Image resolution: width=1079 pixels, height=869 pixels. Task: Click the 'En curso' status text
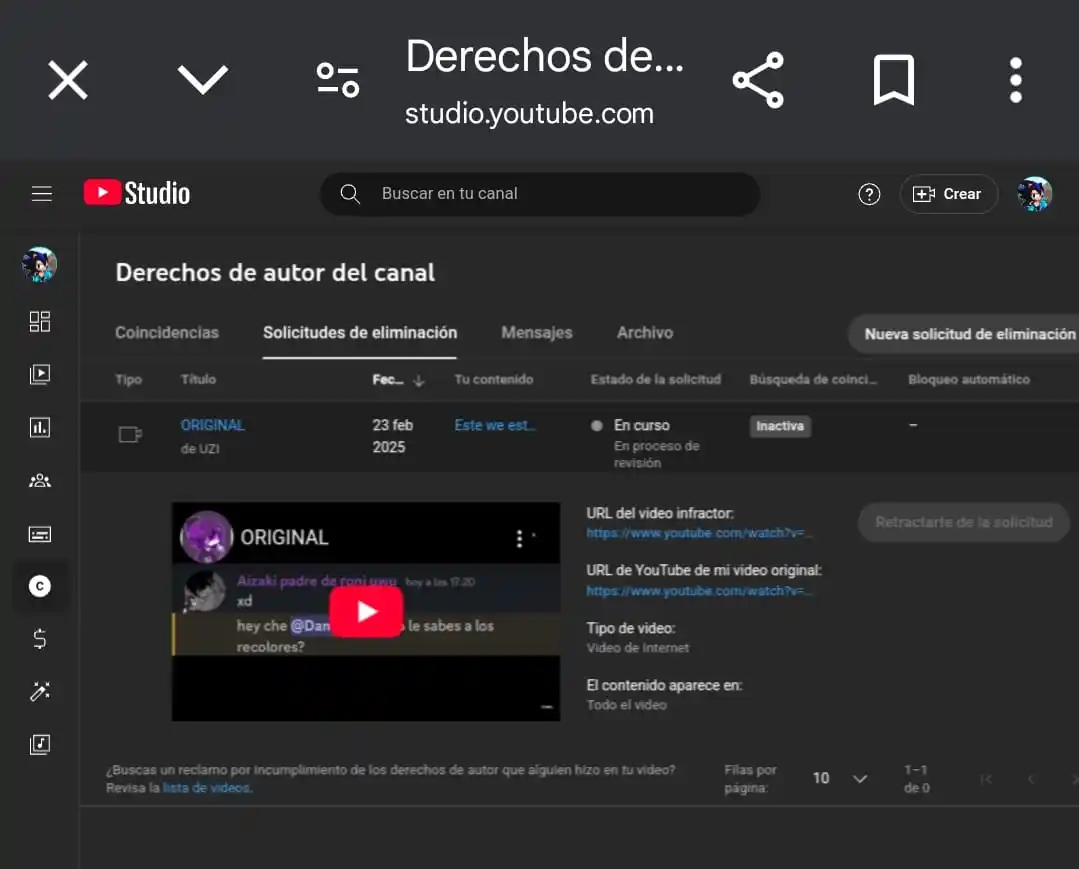[642, 425]
